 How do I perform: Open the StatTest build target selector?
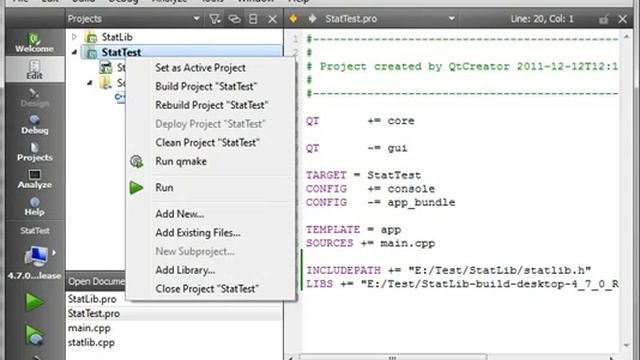pyautogui.click(x=34, y=253)
